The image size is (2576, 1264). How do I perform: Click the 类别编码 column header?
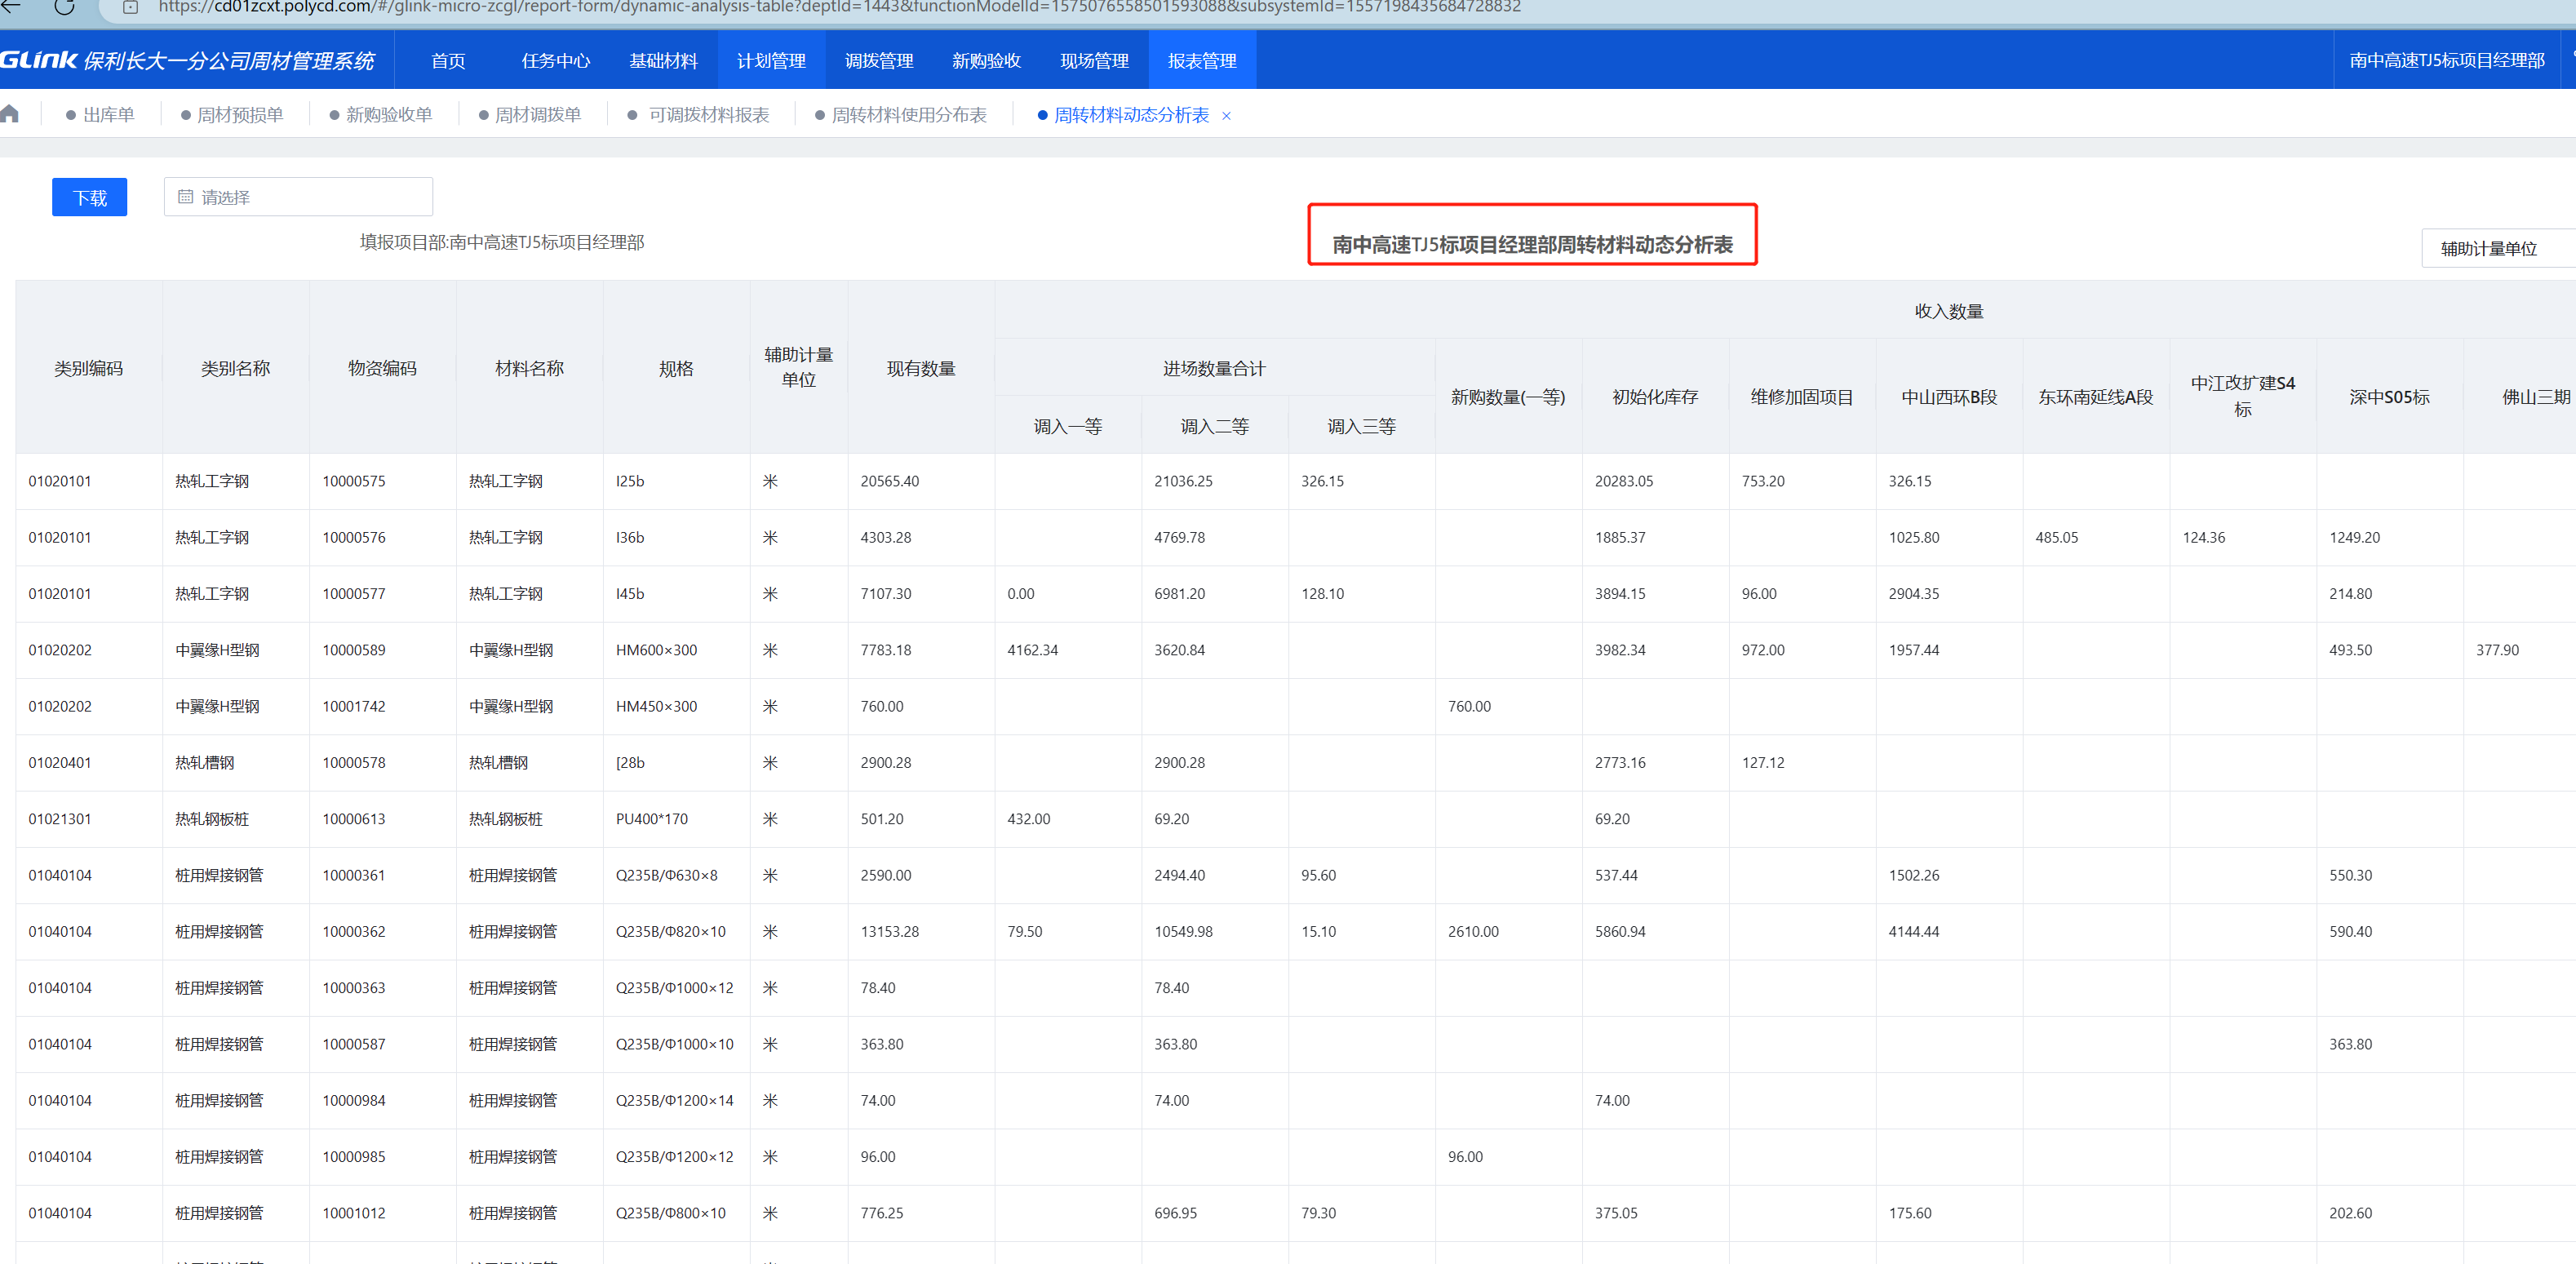coord(89,368)
